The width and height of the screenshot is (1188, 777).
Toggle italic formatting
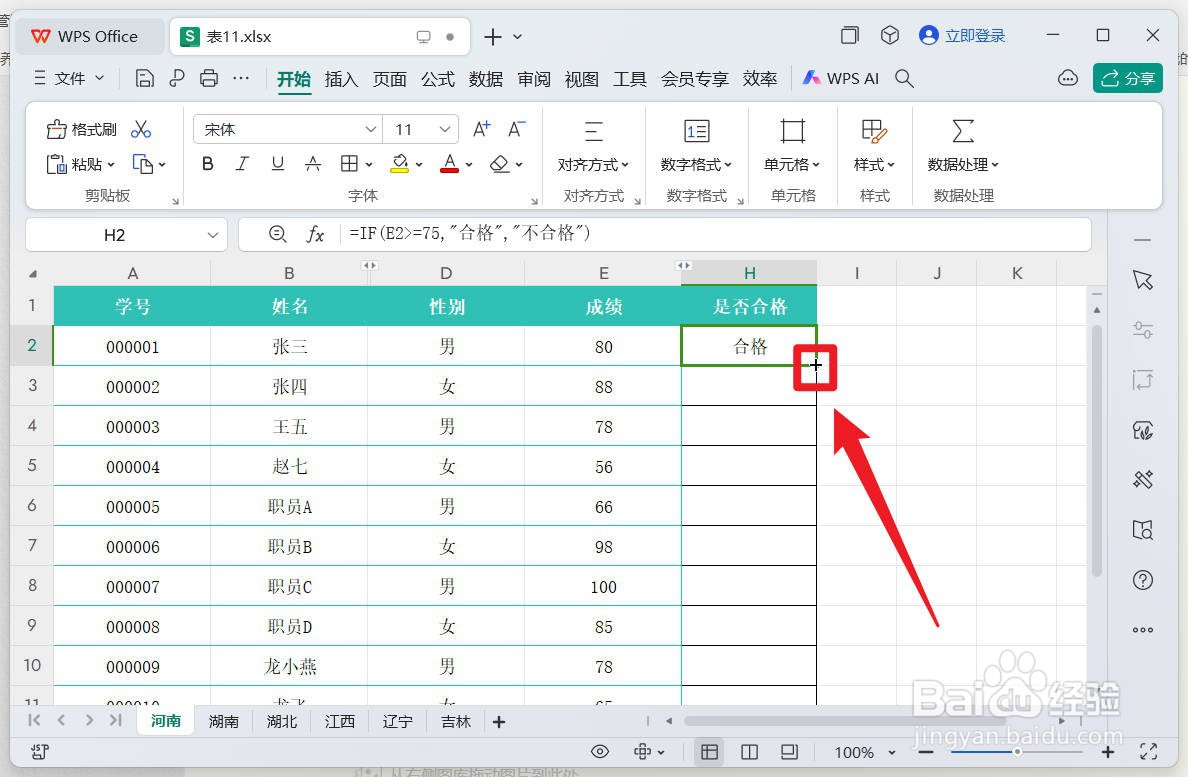coord(242,163)
